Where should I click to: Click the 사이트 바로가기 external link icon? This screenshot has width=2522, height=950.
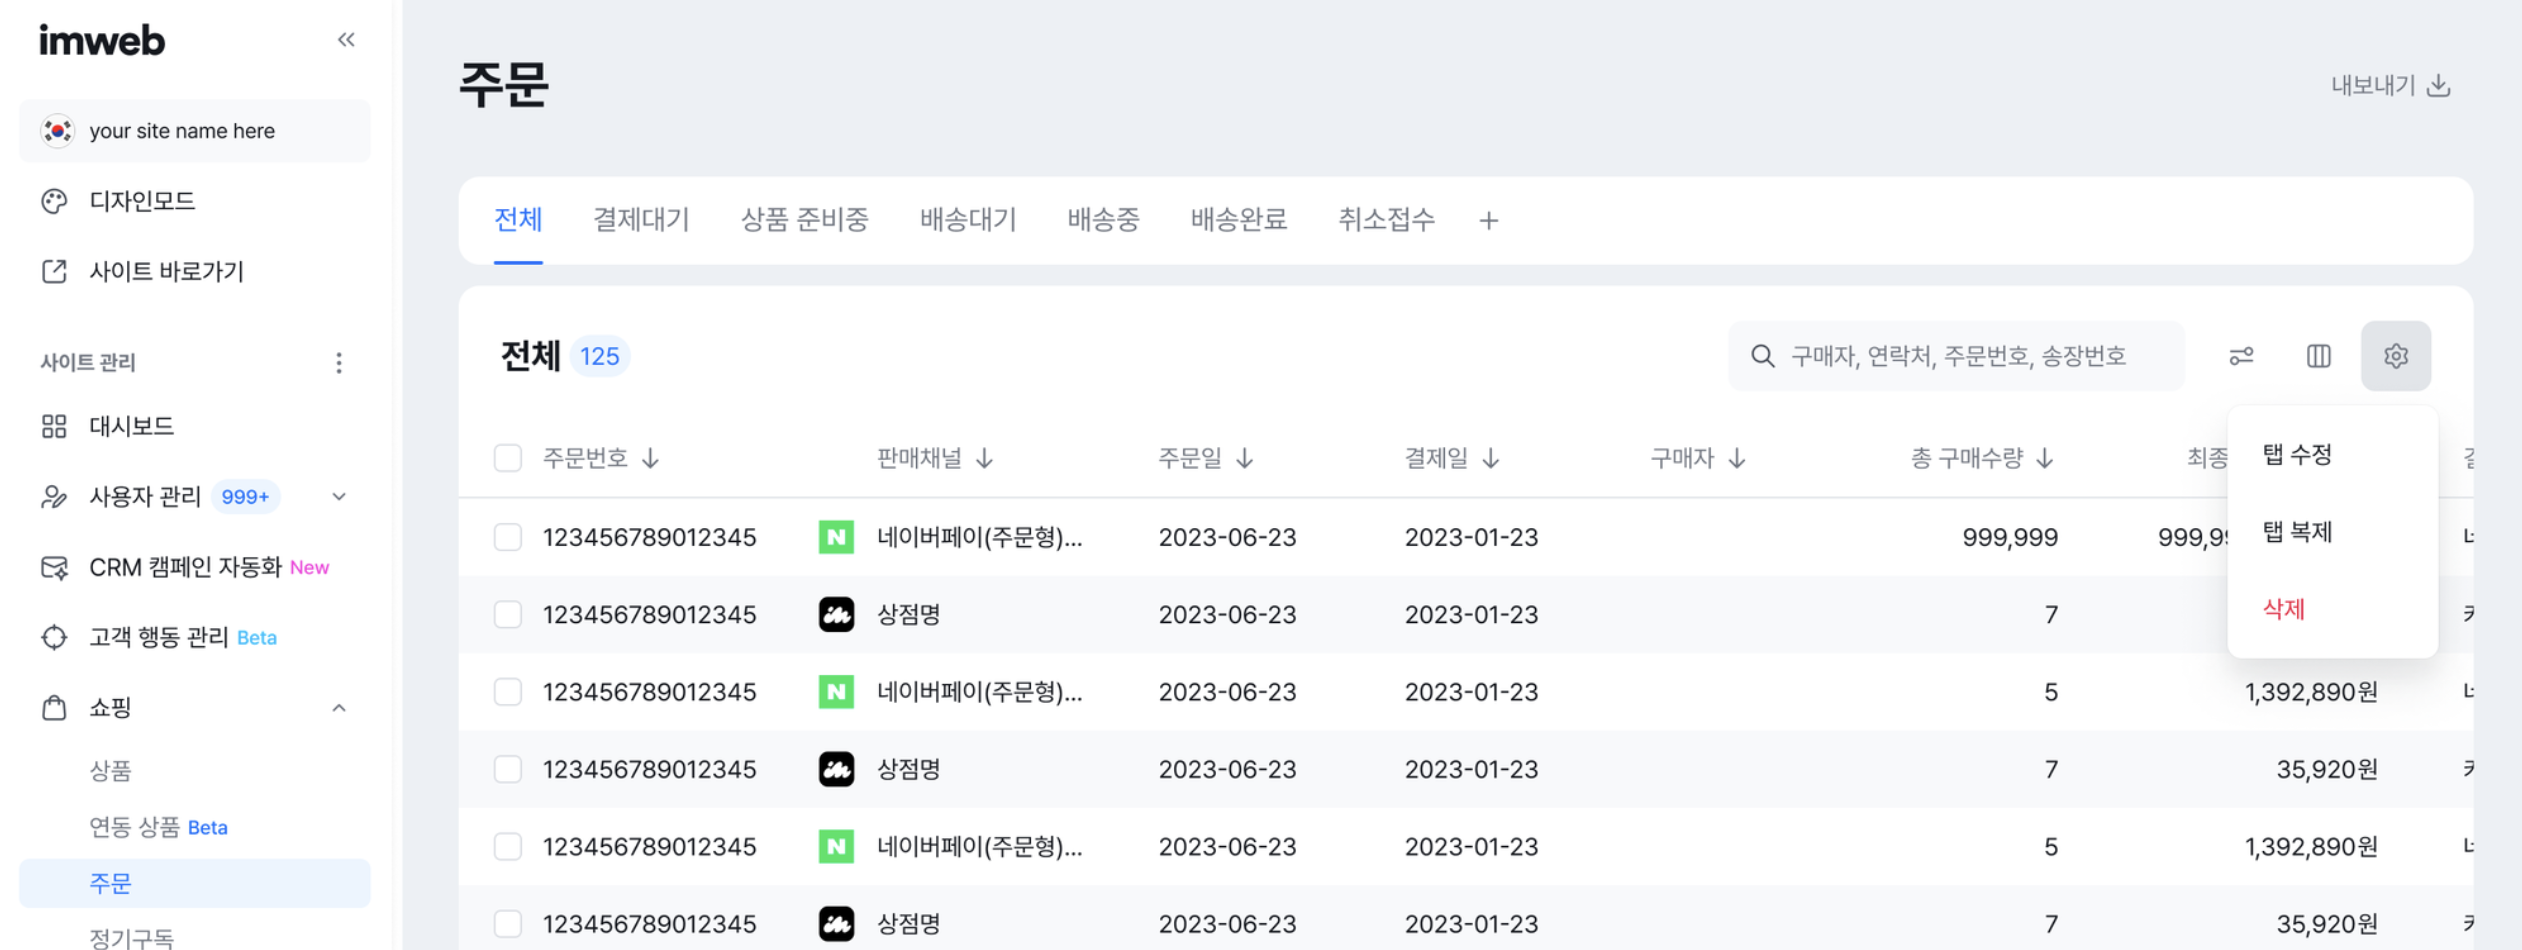[x=54, y=271]
